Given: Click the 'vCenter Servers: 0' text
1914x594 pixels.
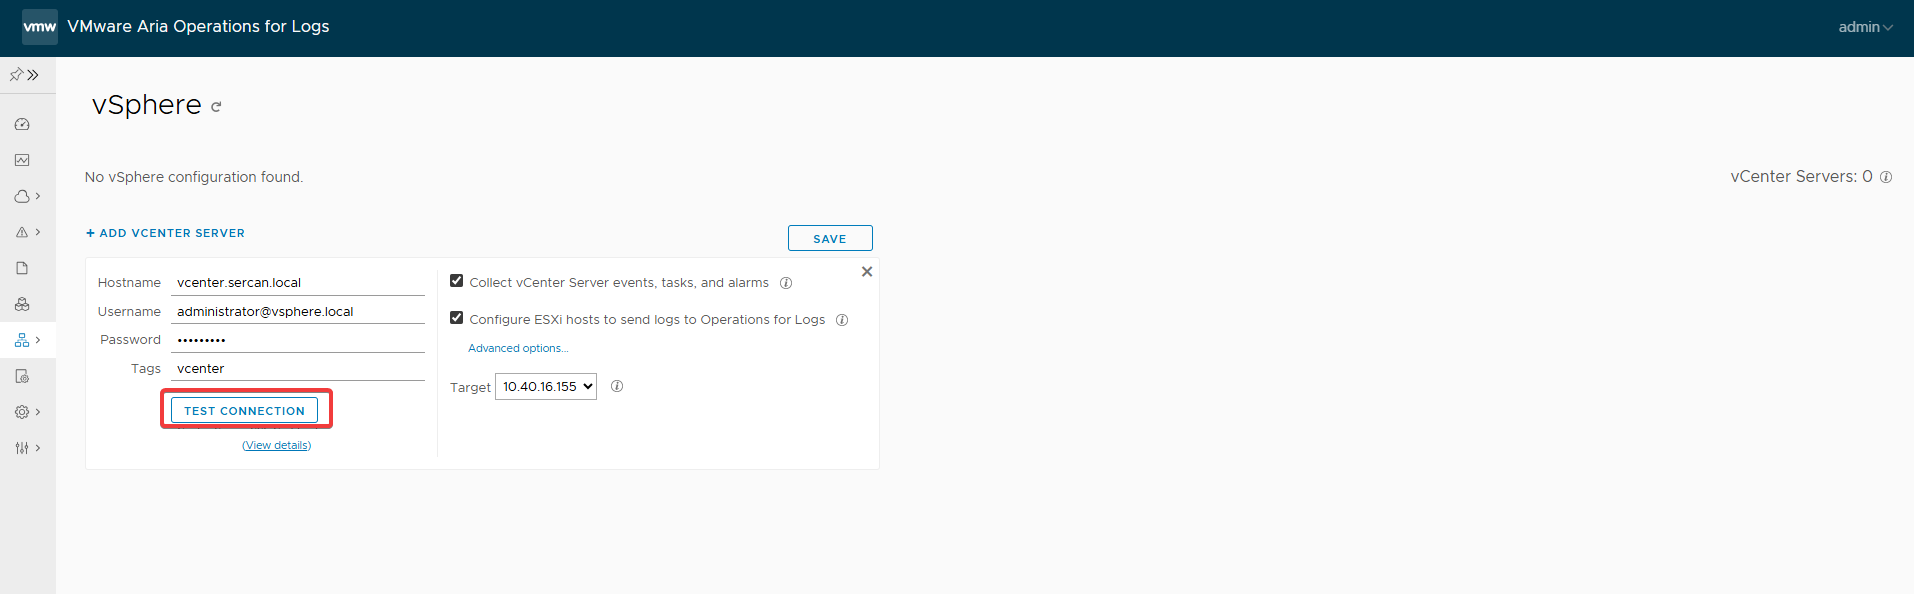Looking at the screenshot, I should coord(1801,177).
